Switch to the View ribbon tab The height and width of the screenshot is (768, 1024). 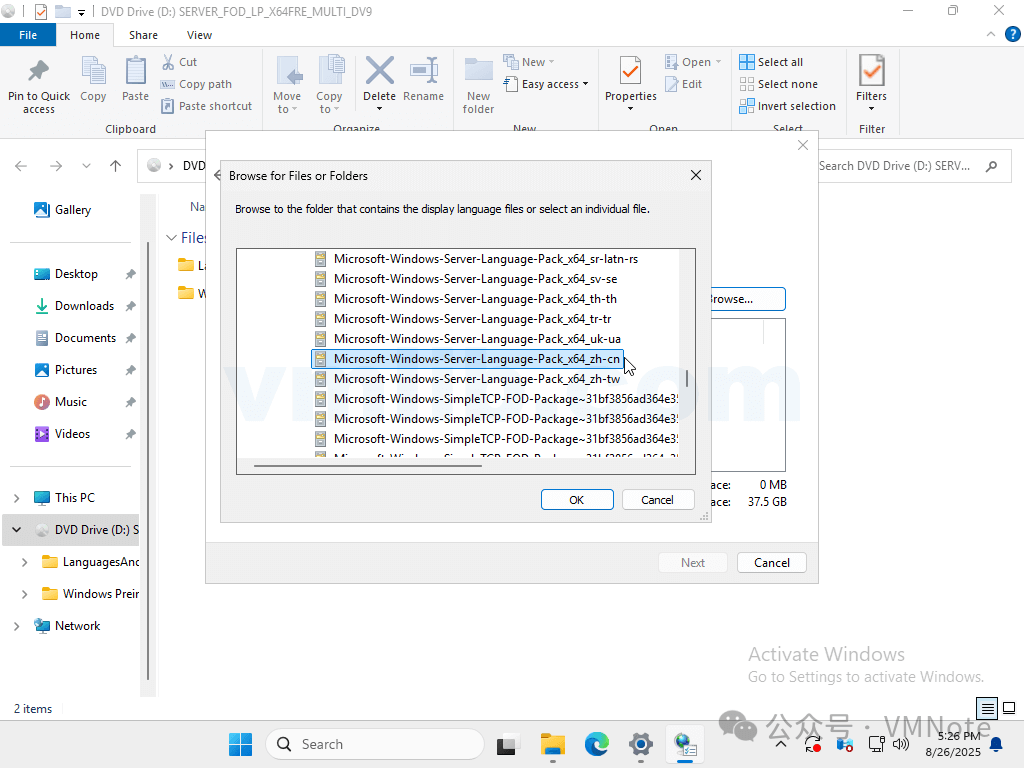(199, 35)
